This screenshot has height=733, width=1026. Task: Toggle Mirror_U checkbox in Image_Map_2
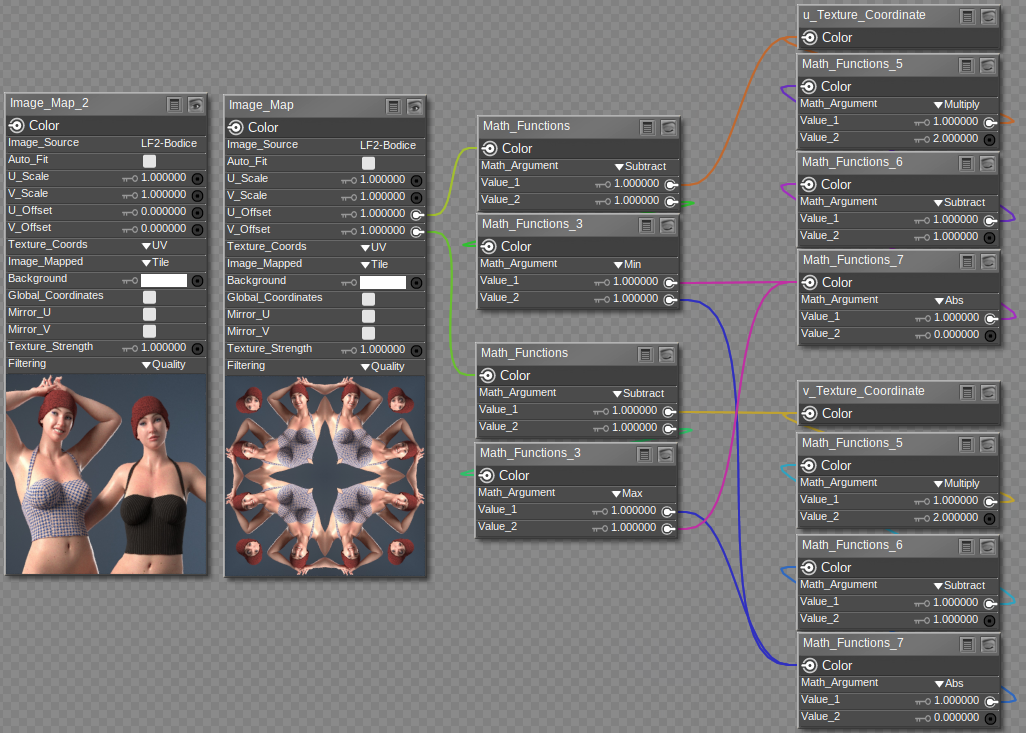pos(150,313)
